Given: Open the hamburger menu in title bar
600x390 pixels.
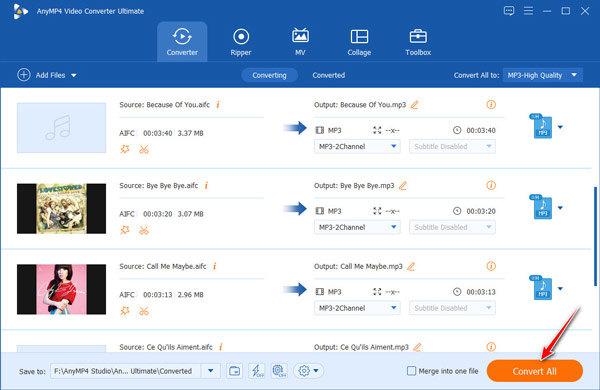Looking at the screenshot, I should click(528, 11).
